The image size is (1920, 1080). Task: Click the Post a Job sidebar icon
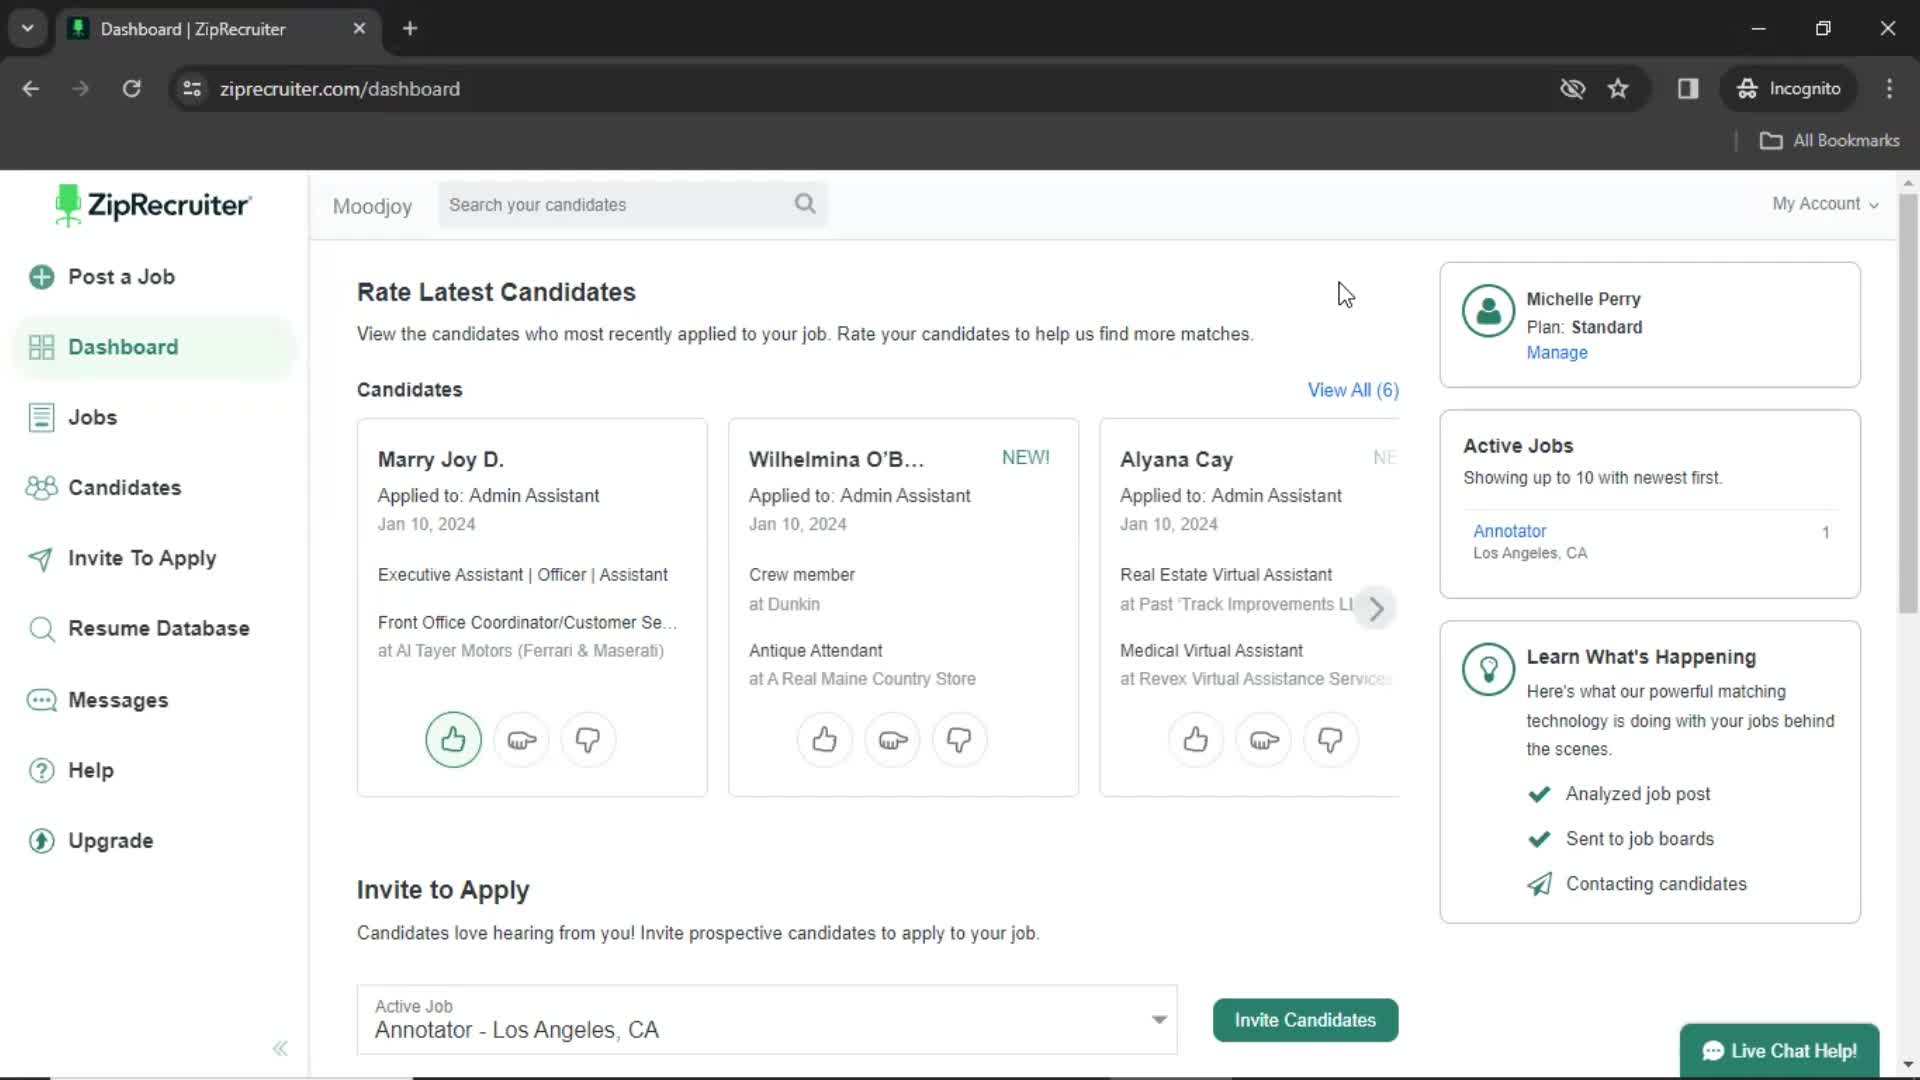coord(41,277)
